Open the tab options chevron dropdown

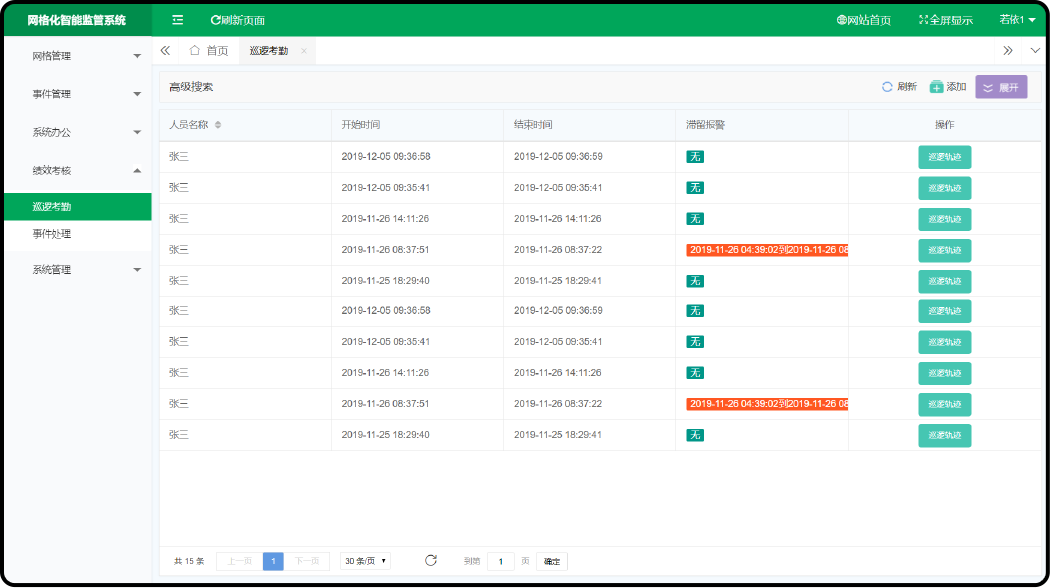click(1035, 51)
